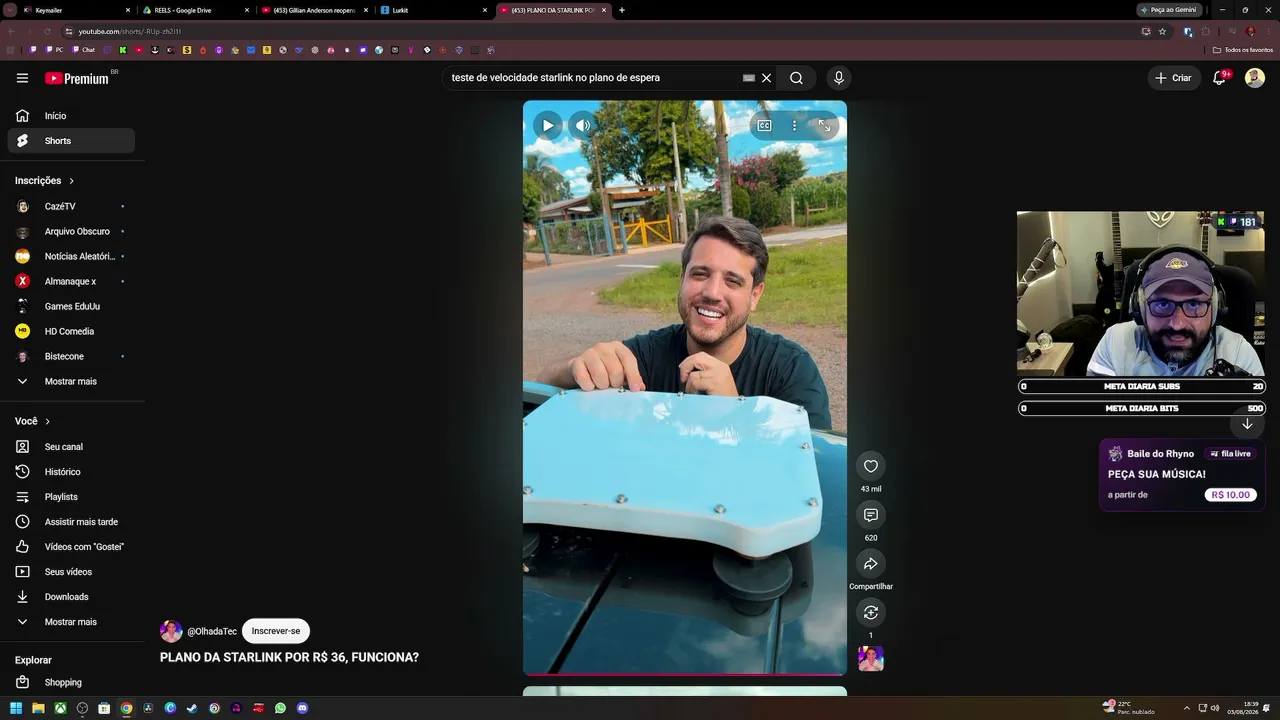Toggle closed captions on the Short
1280x720 pixels.
(764, 125)
